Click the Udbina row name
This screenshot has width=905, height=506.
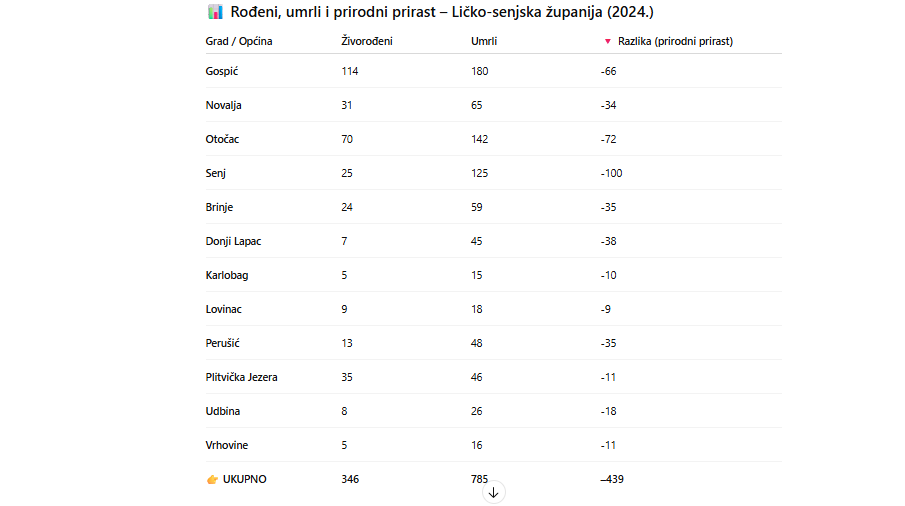[x=223, y=411]
